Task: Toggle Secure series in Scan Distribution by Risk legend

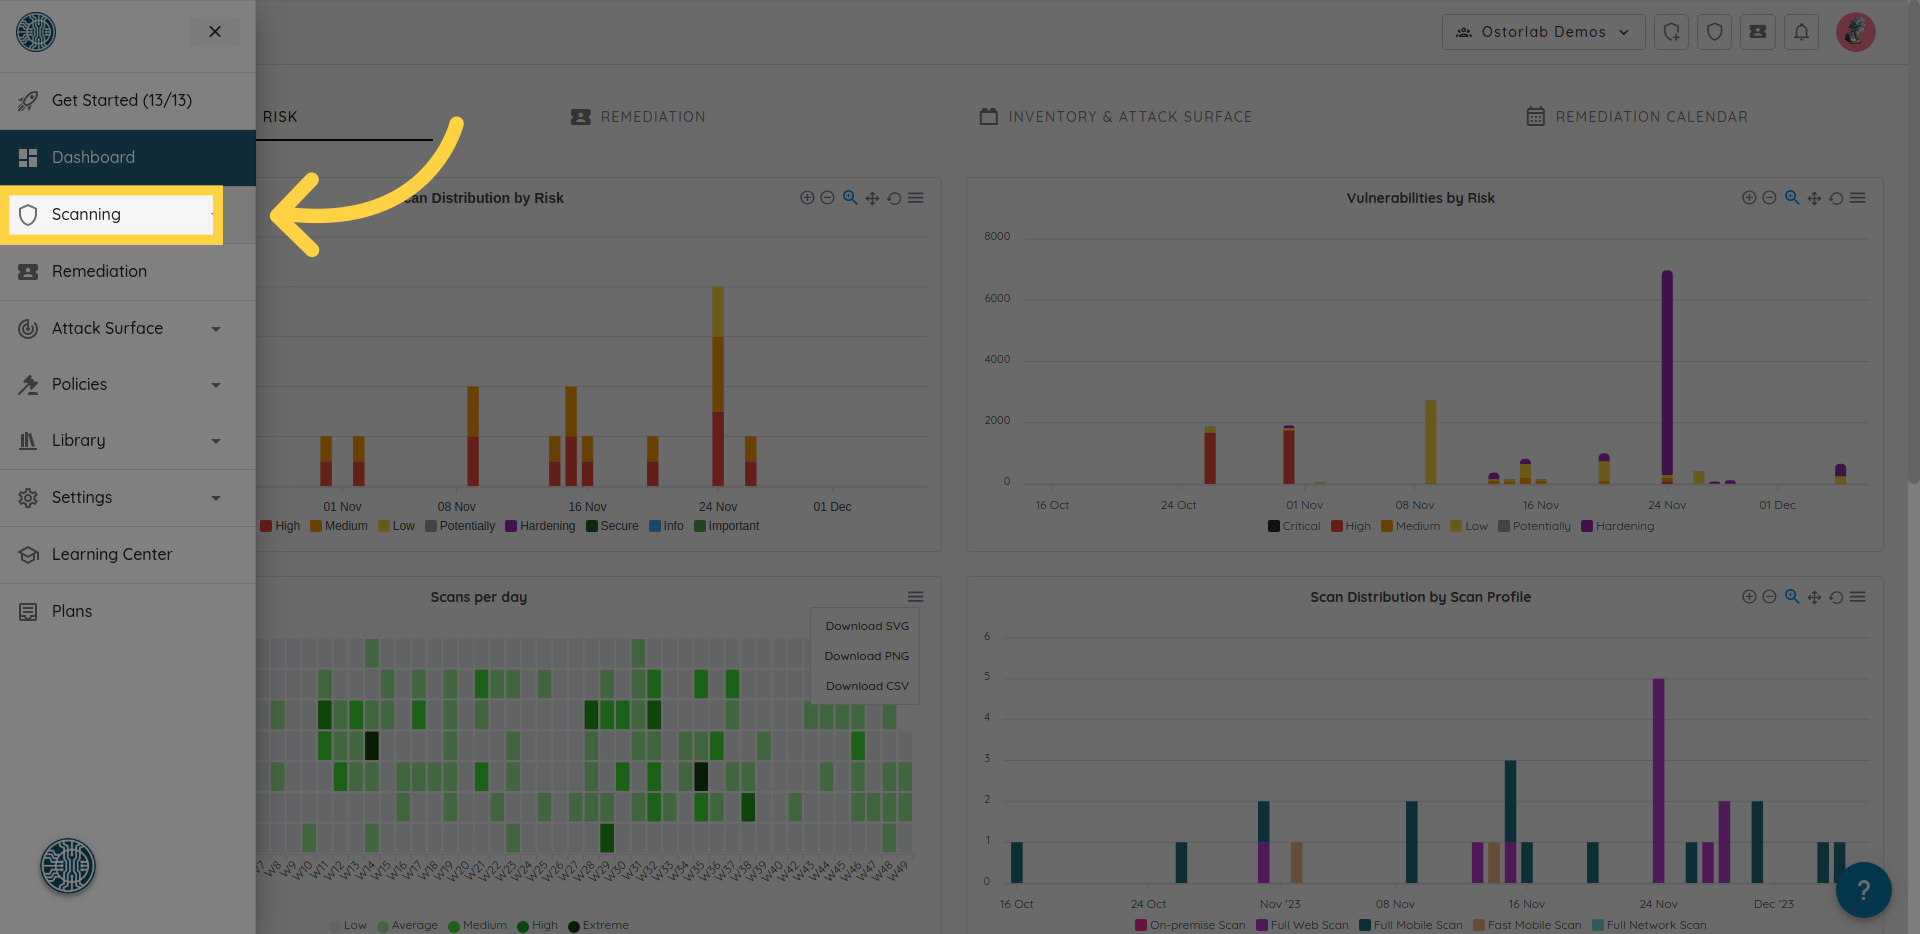Action: tap(612, 526)
